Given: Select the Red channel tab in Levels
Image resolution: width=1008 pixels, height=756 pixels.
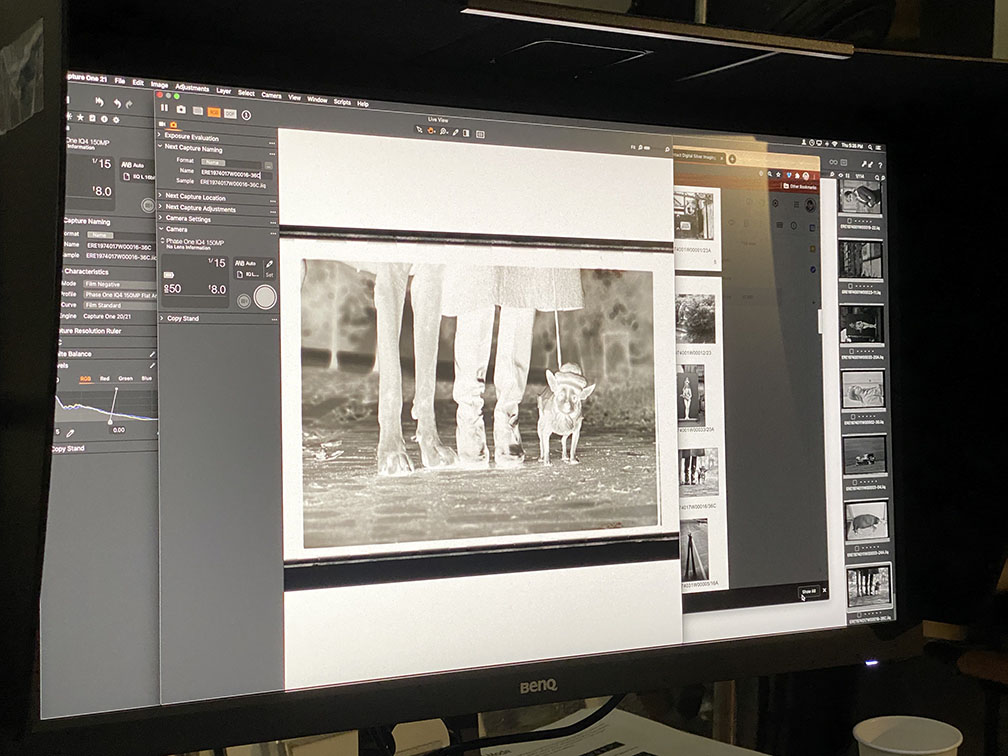Looking at the screenshot, I should click(x=105, y=379).
